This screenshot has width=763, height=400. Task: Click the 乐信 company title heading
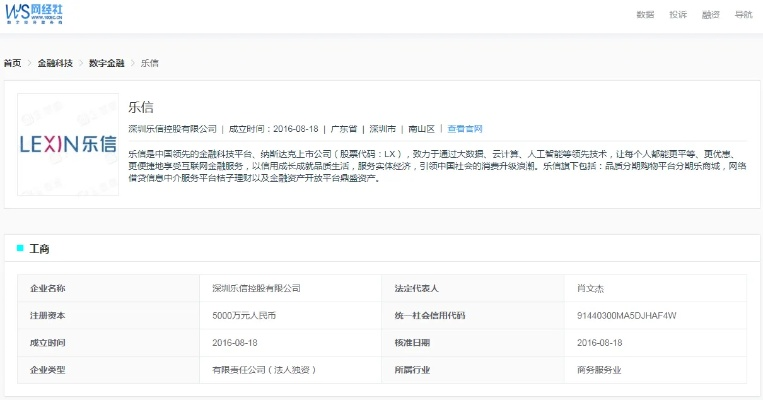pos(141,107)
